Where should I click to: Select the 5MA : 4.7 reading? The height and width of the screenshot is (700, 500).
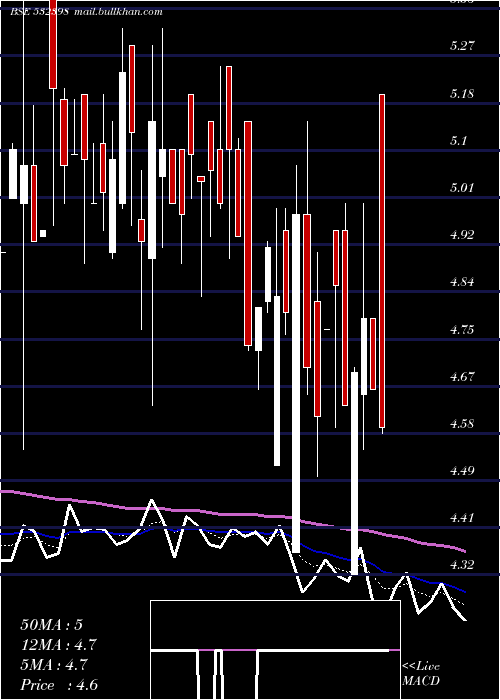(x=54, y=665)
